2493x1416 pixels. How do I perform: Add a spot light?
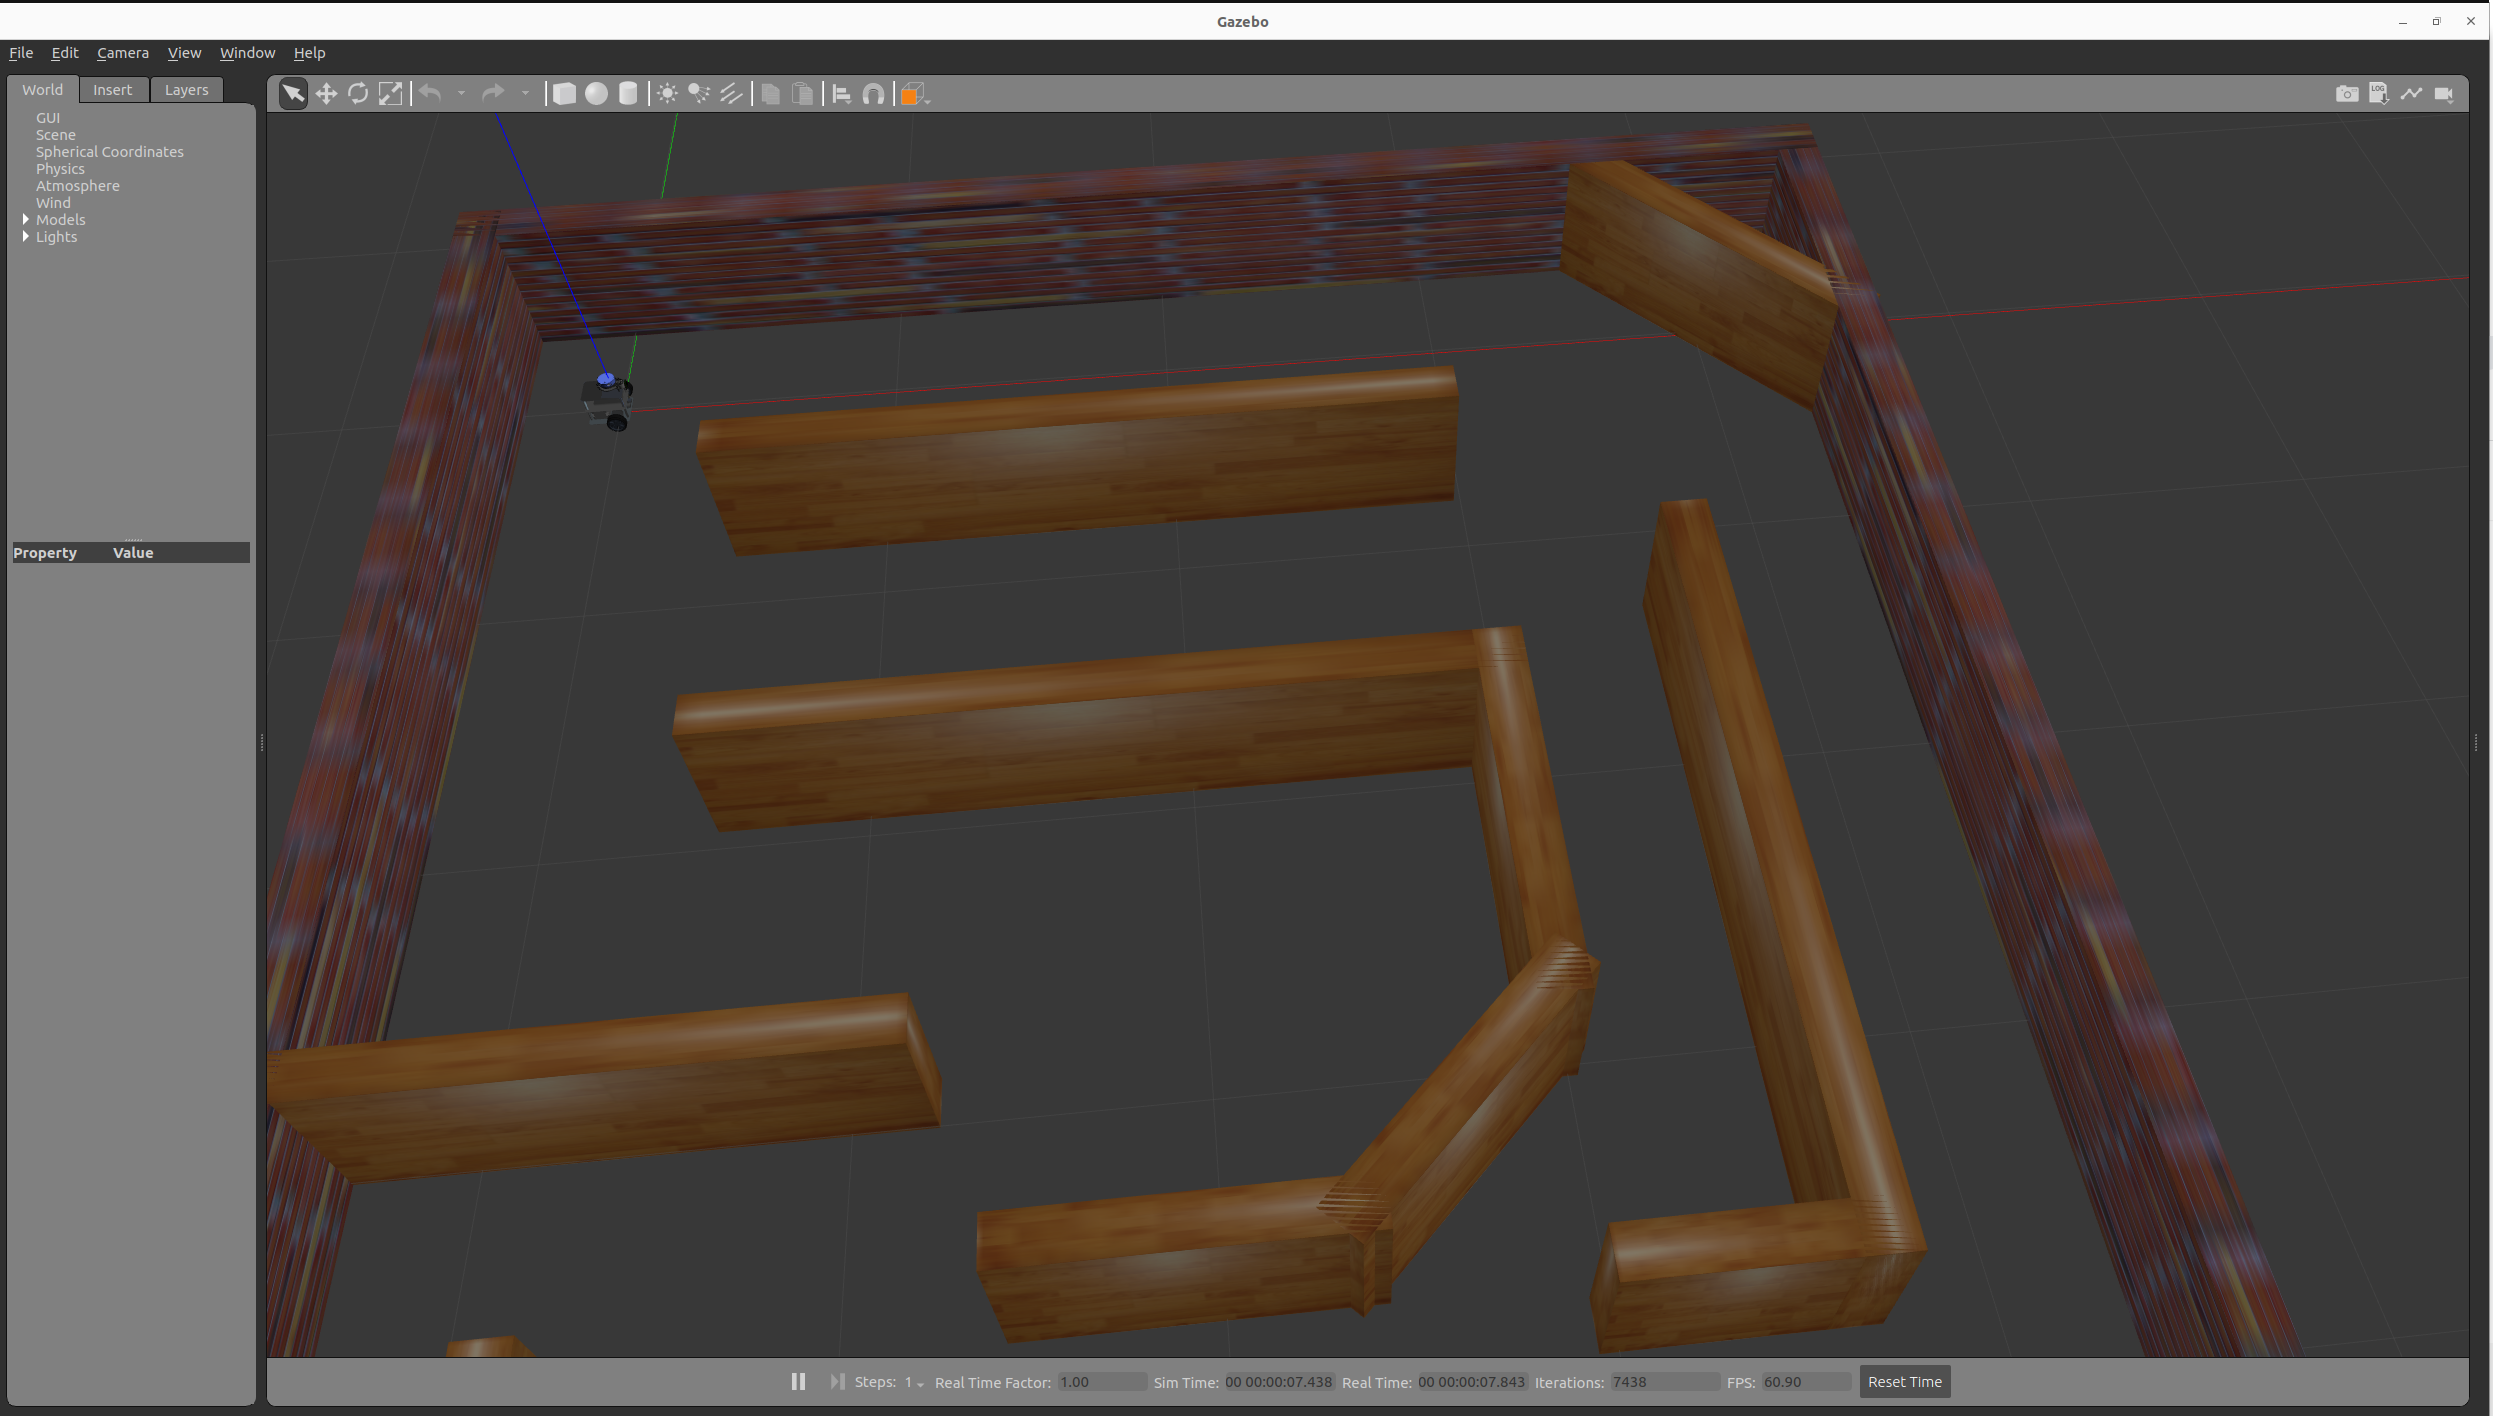coord(699,94)
